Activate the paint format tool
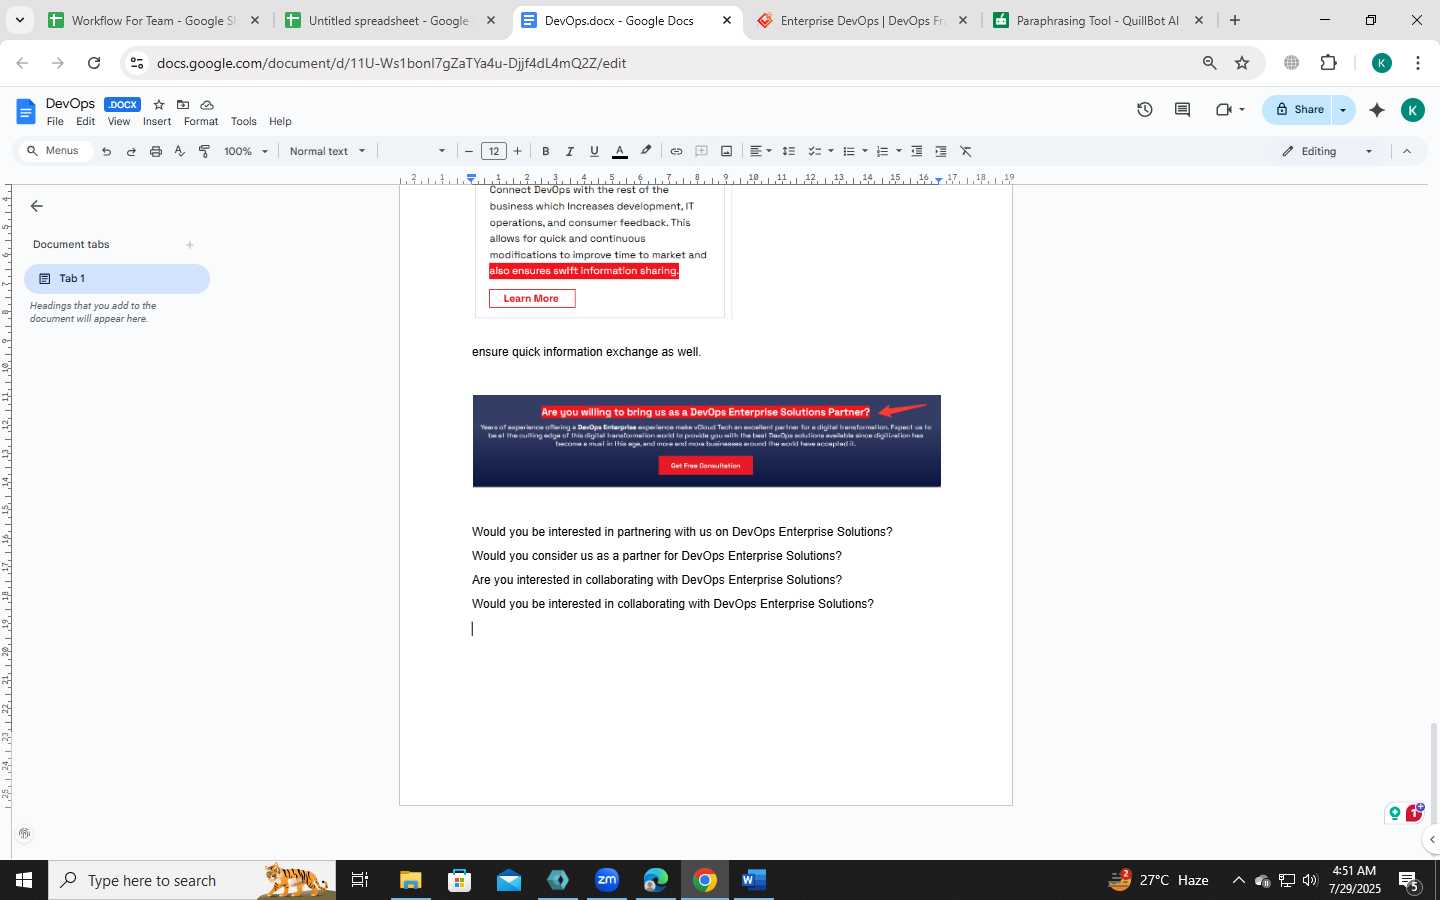The height and width of the screenshot is (900, 1440). 204,151
